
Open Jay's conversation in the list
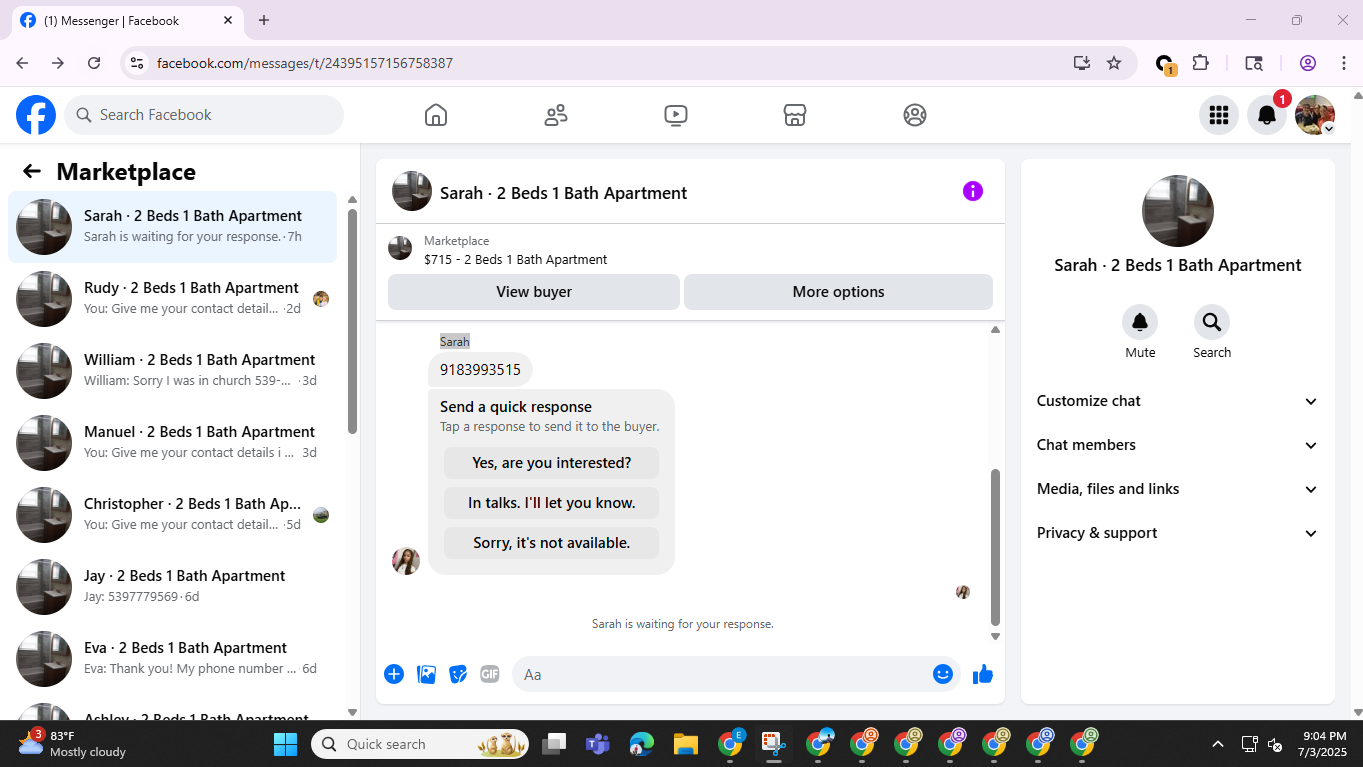tap(172, 587)
